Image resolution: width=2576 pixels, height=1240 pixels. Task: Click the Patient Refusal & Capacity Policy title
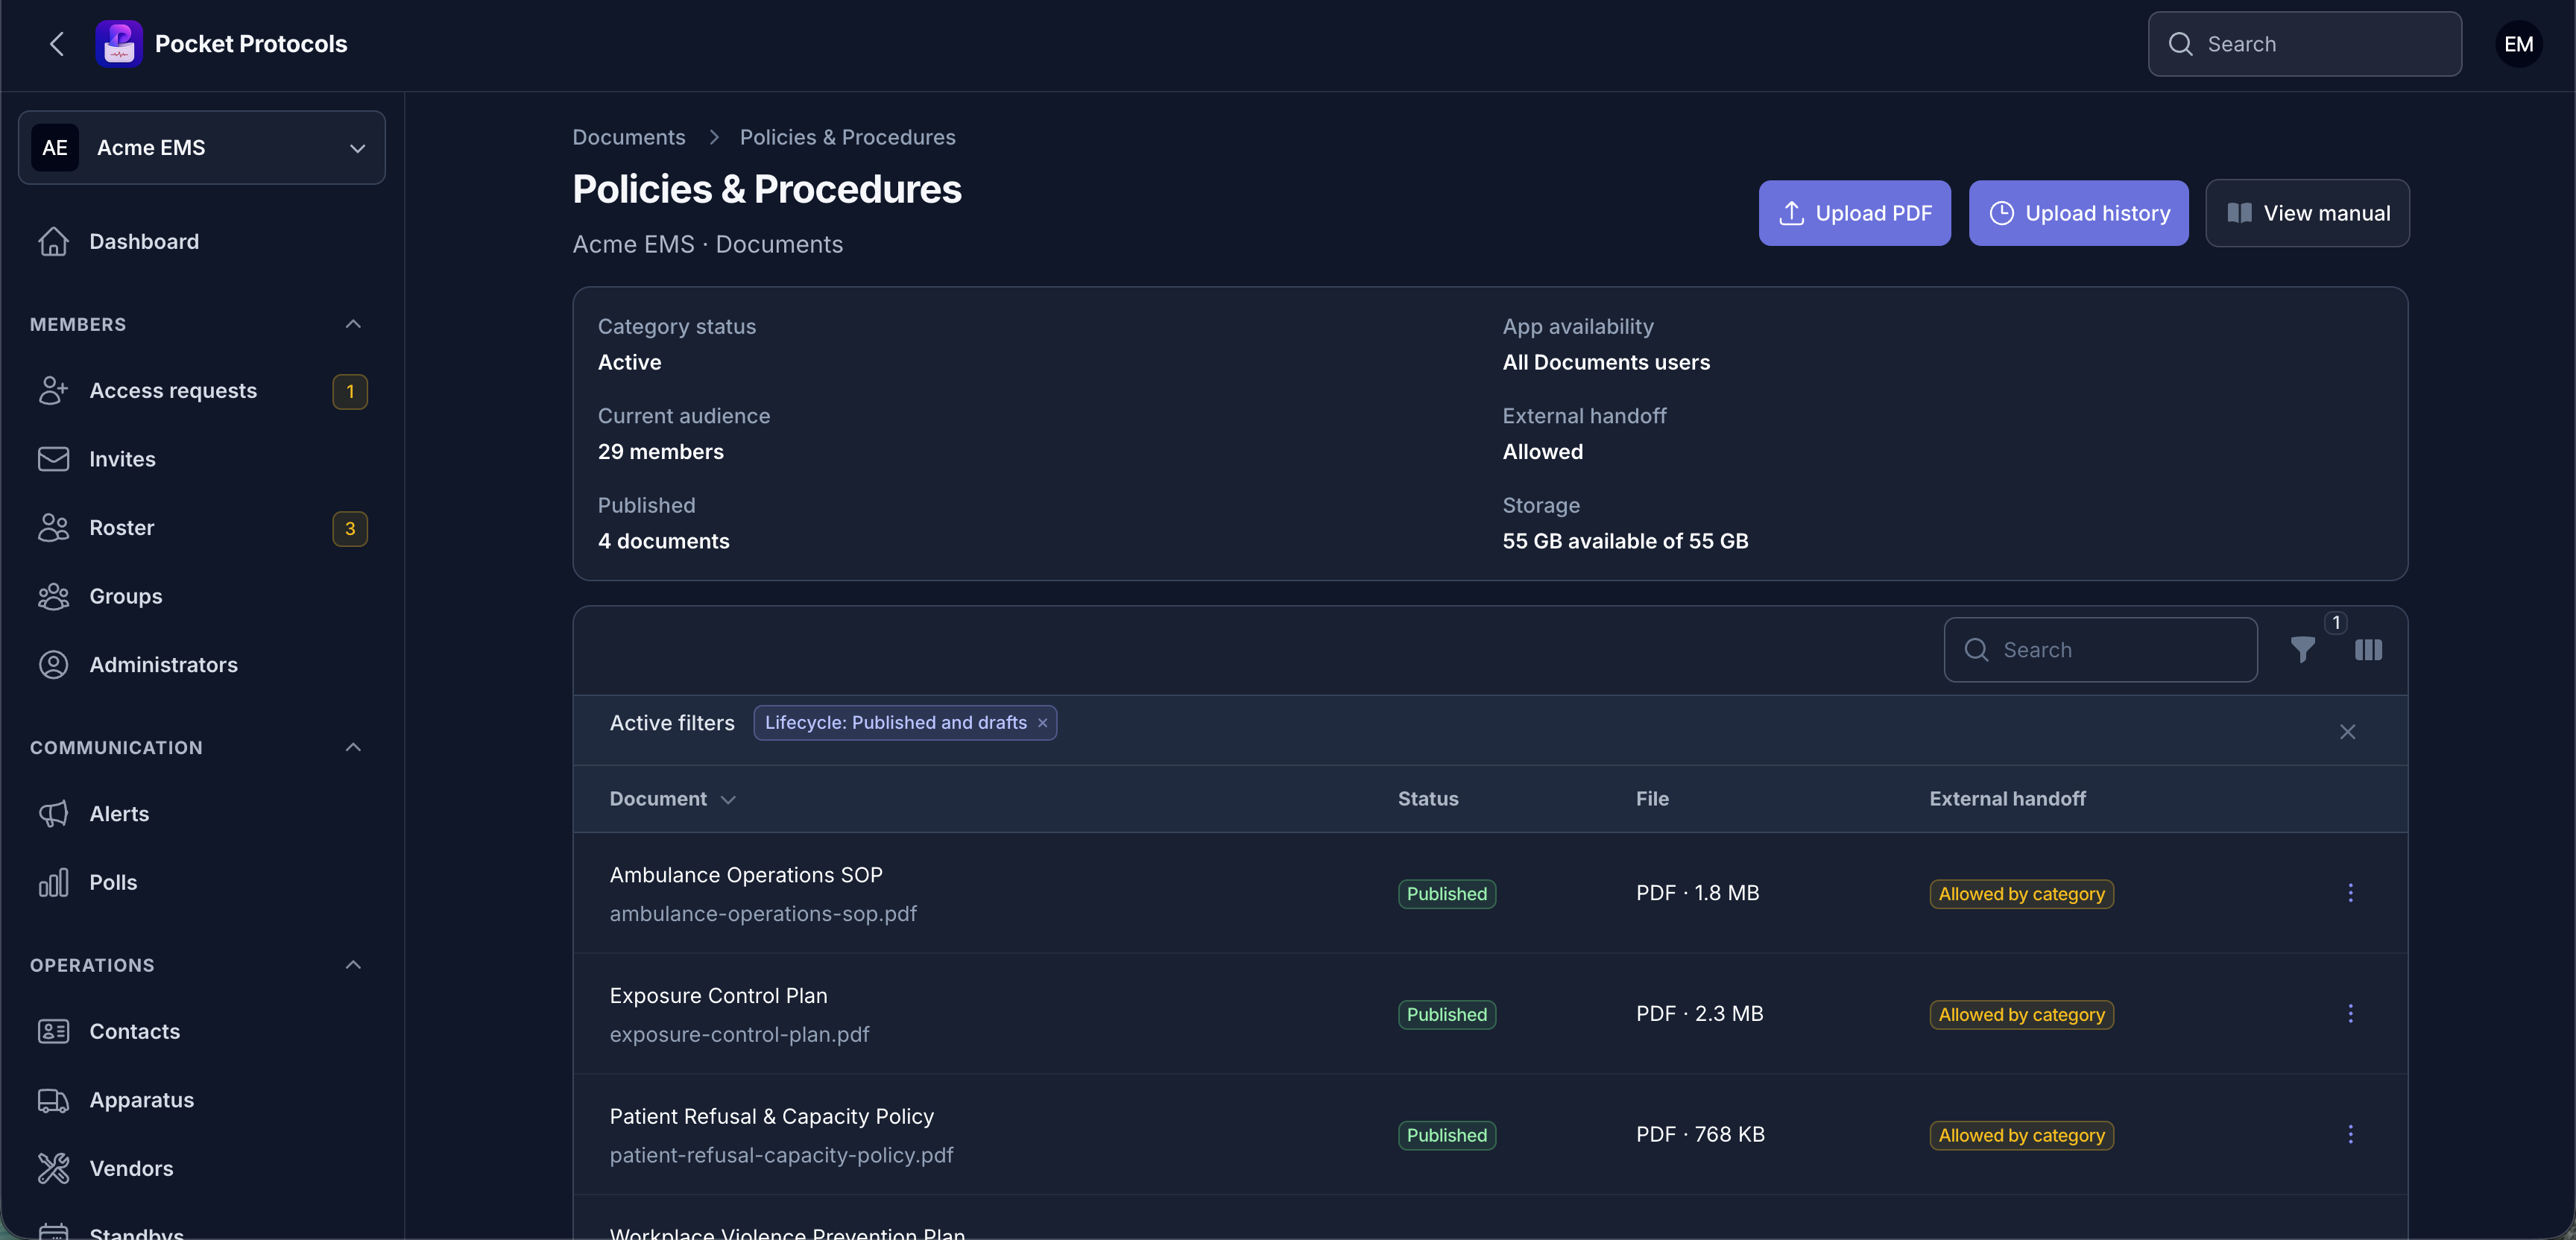[x=771, y=1116]
